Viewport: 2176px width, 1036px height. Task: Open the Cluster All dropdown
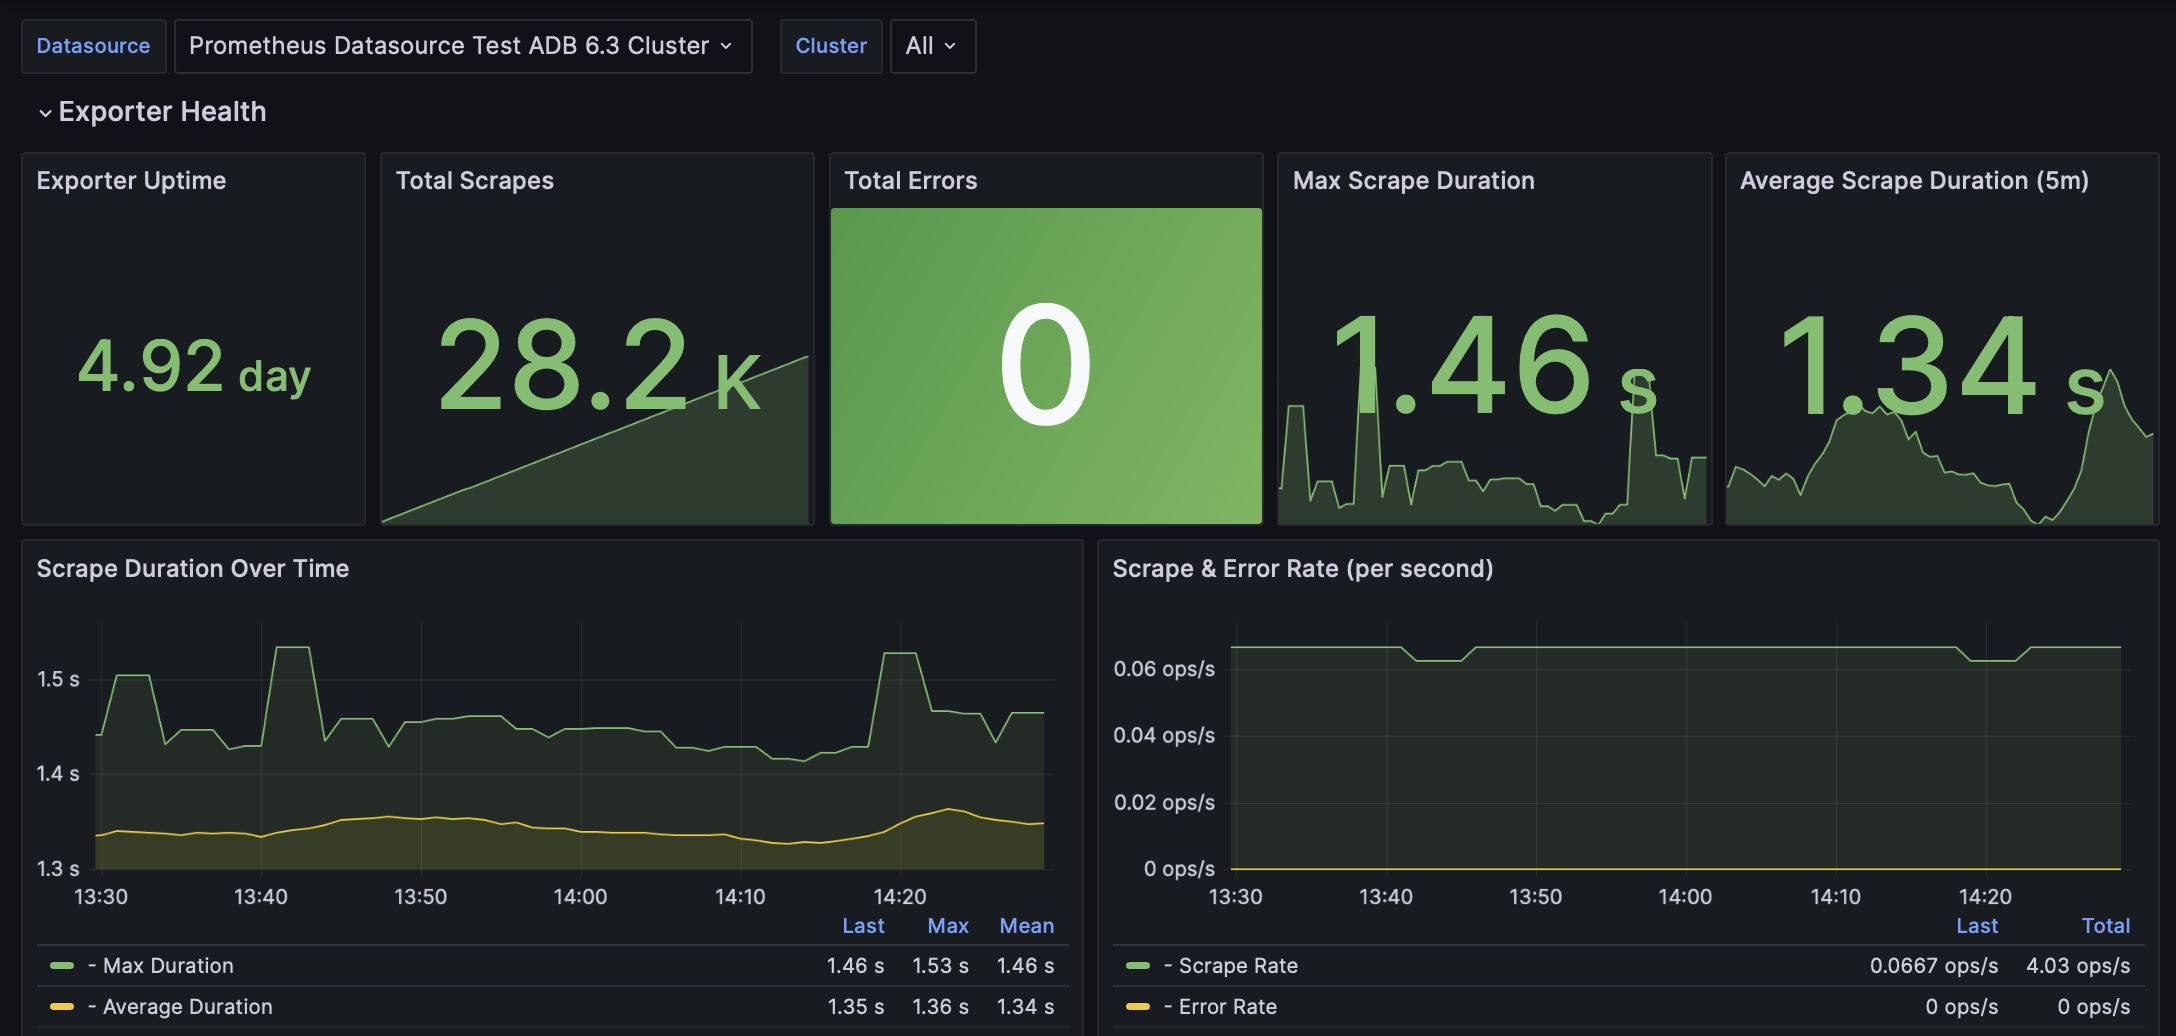click(x=931, y=46)
